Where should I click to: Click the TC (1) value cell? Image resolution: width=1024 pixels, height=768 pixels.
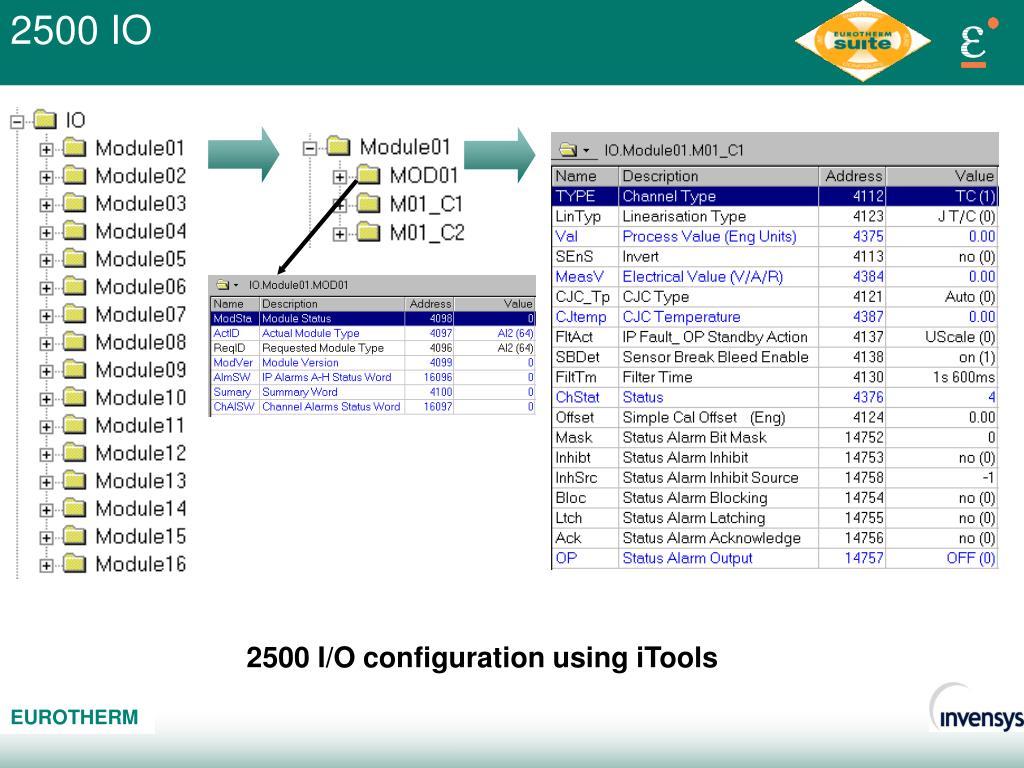[942, 197]
